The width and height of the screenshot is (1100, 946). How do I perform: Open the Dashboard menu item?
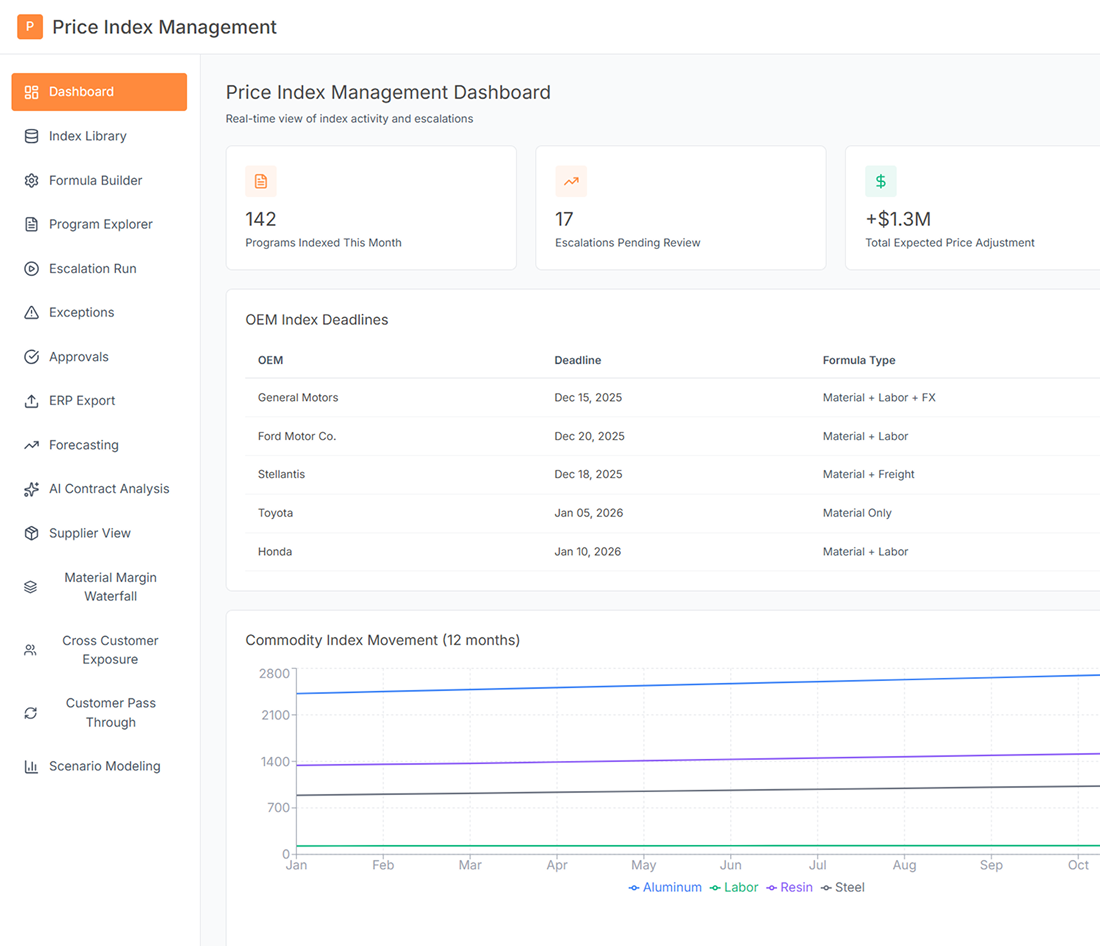coord(99,92)
